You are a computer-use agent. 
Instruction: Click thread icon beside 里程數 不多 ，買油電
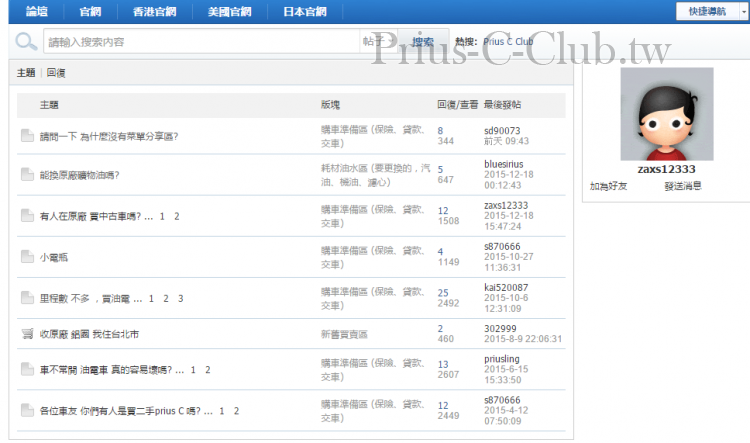pos(27,298)
